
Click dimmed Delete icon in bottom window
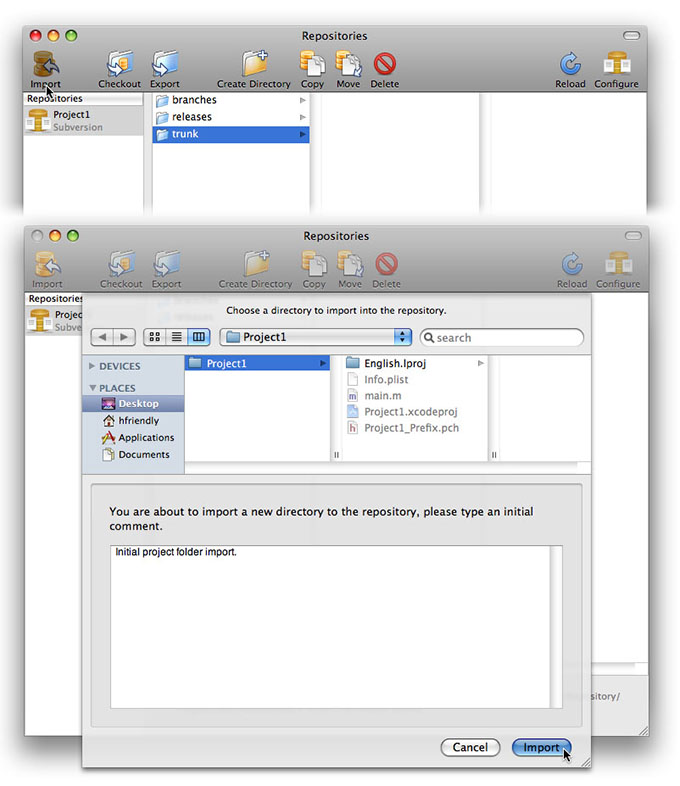pos(386,264)
